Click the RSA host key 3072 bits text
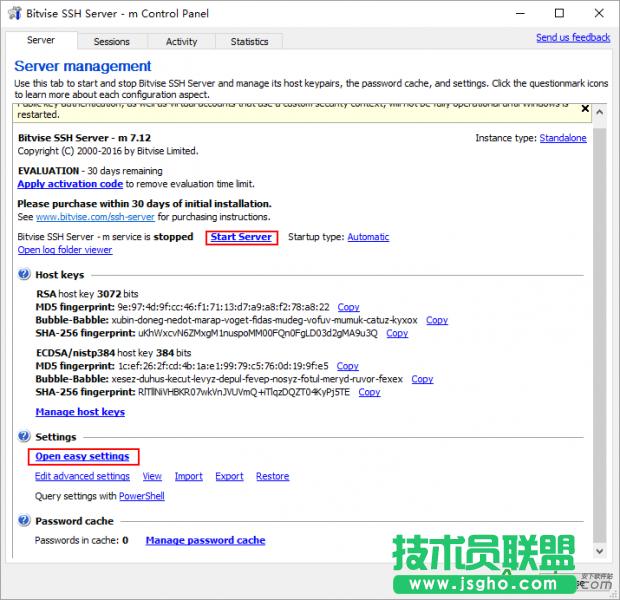 click(x=87, y=294)
